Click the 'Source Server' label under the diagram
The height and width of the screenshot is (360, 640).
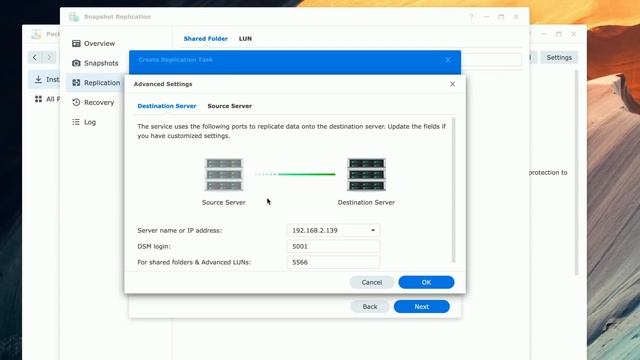click(x=224, y=202)
